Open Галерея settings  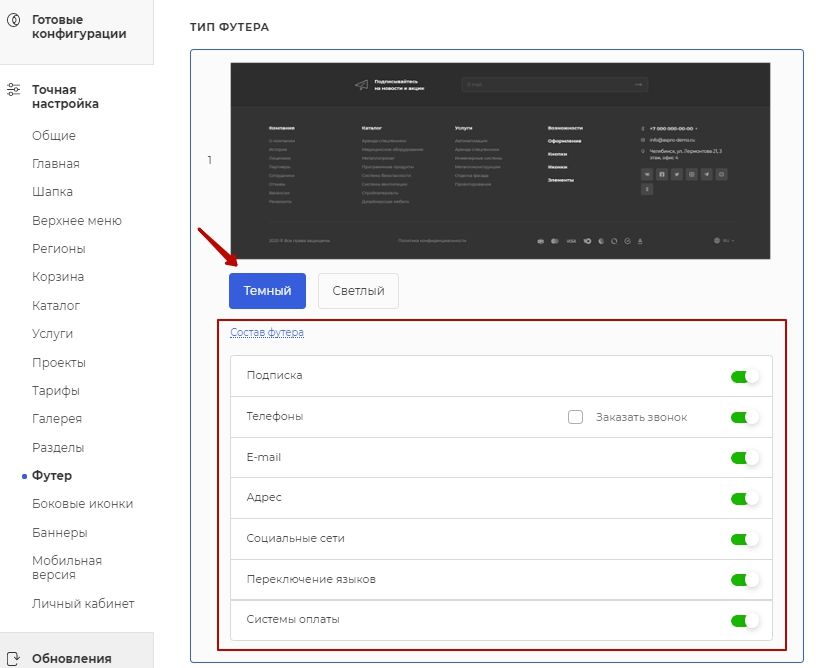57,419
